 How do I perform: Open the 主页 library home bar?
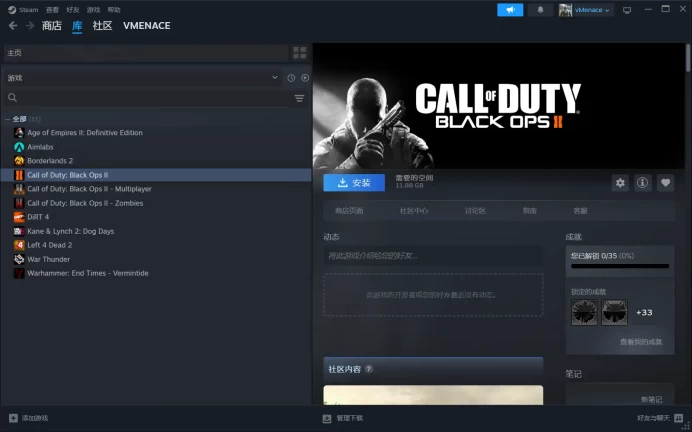click(146, 53)
